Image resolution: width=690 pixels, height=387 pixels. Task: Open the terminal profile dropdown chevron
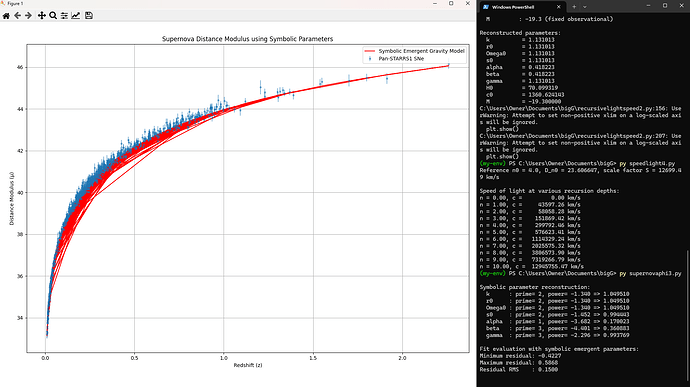coord(585,7)
